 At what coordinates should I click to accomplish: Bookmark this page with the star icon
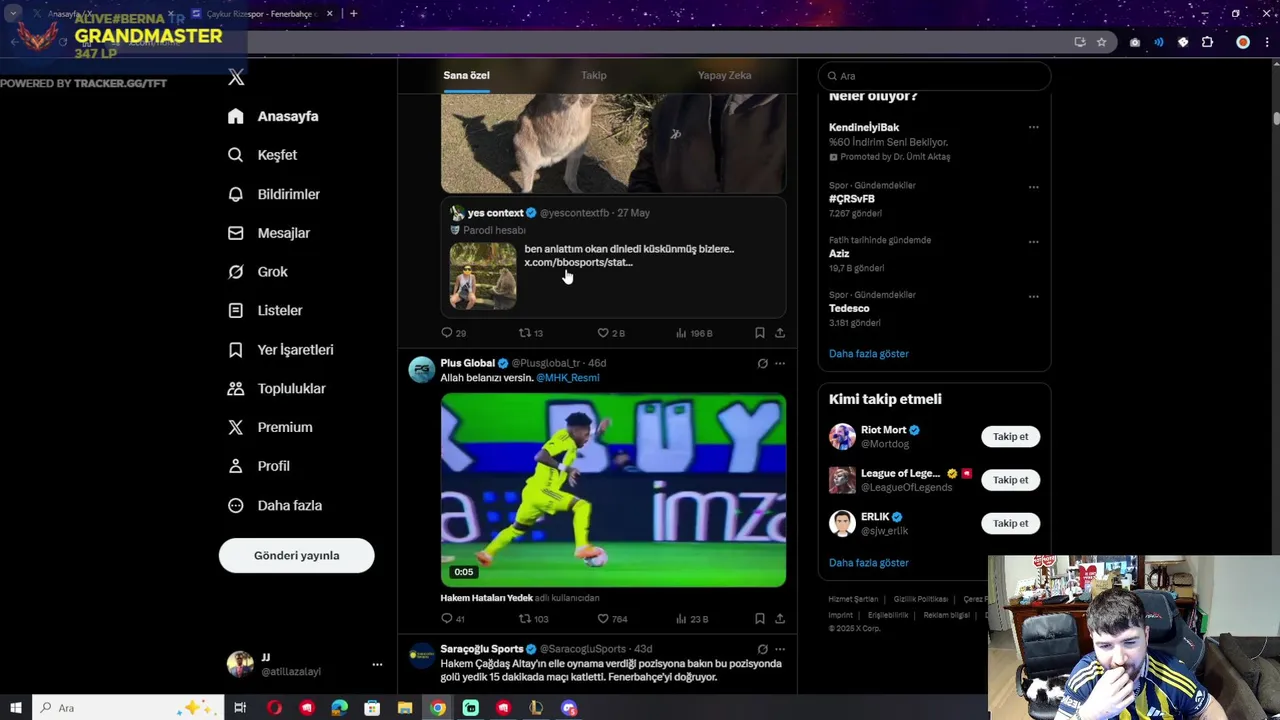(1101, 42)
